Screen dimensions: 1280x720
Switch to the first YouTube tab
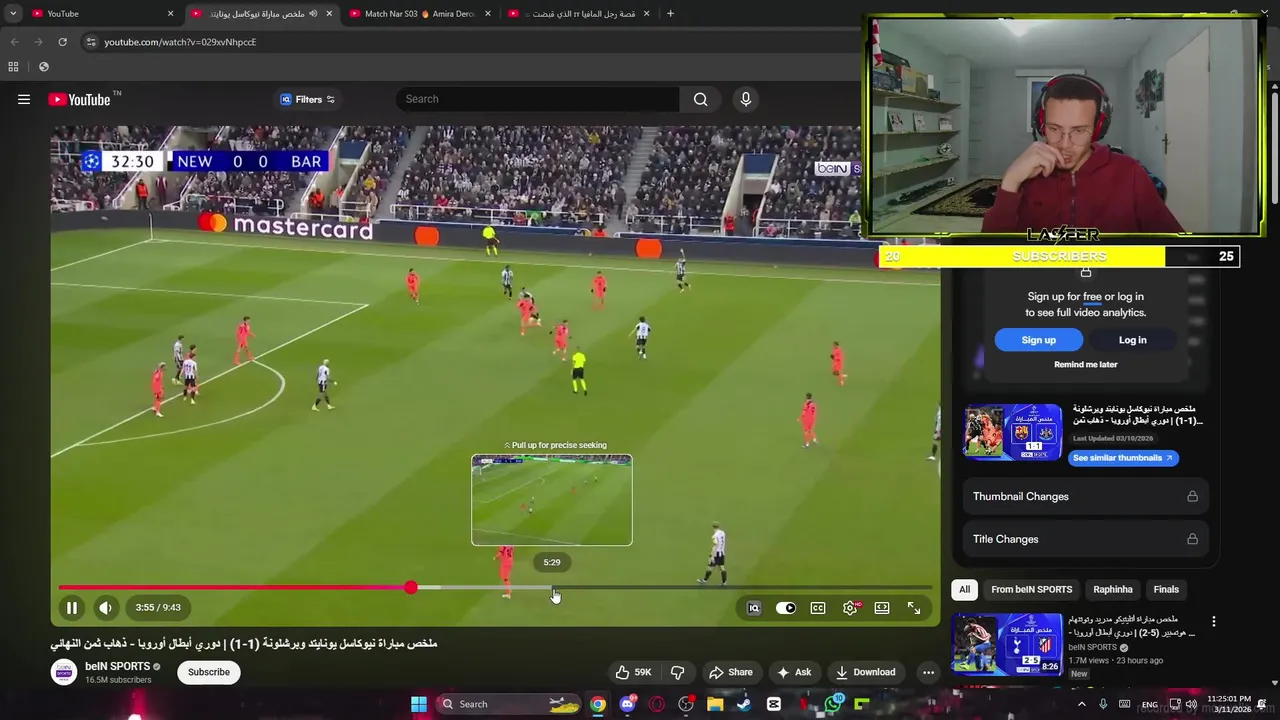tap(100, 13)
